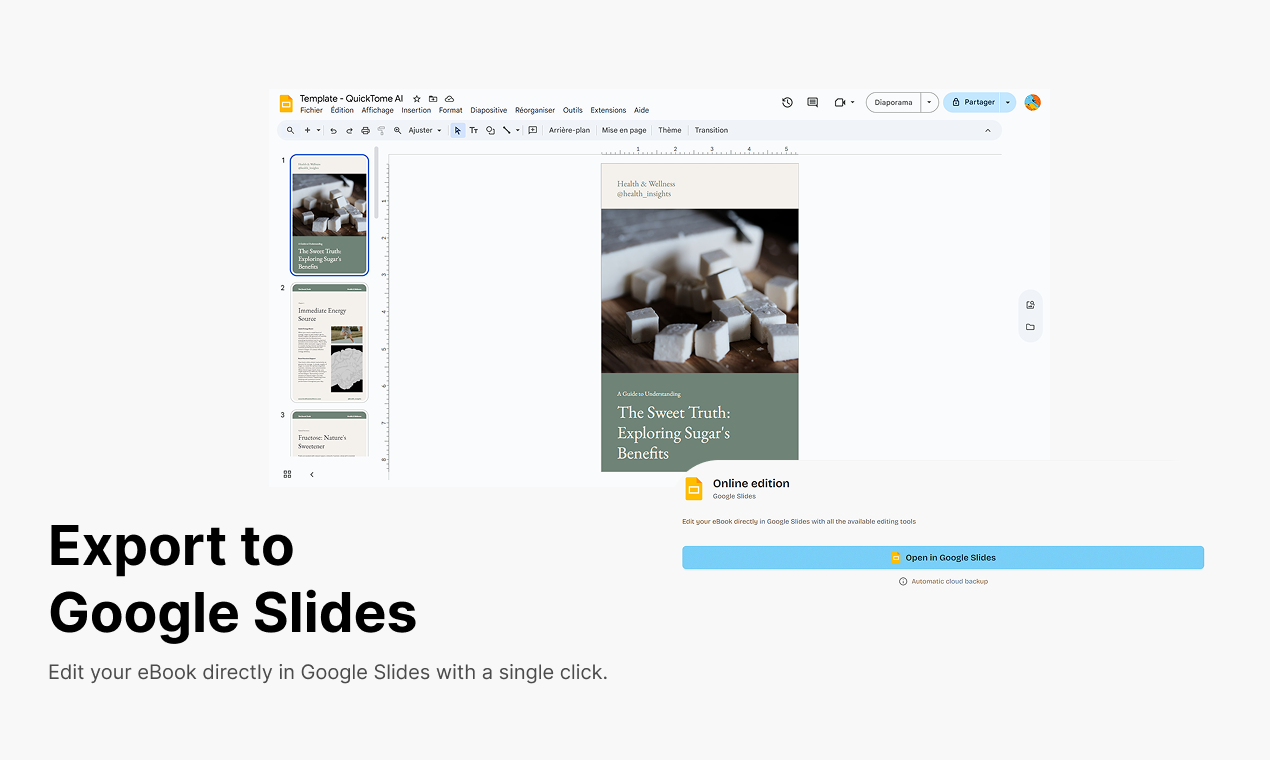Click the slide title The Sweet Truth
This screenshot has width=1270, height=760.
pyautogui.click(x=673, y=433)
